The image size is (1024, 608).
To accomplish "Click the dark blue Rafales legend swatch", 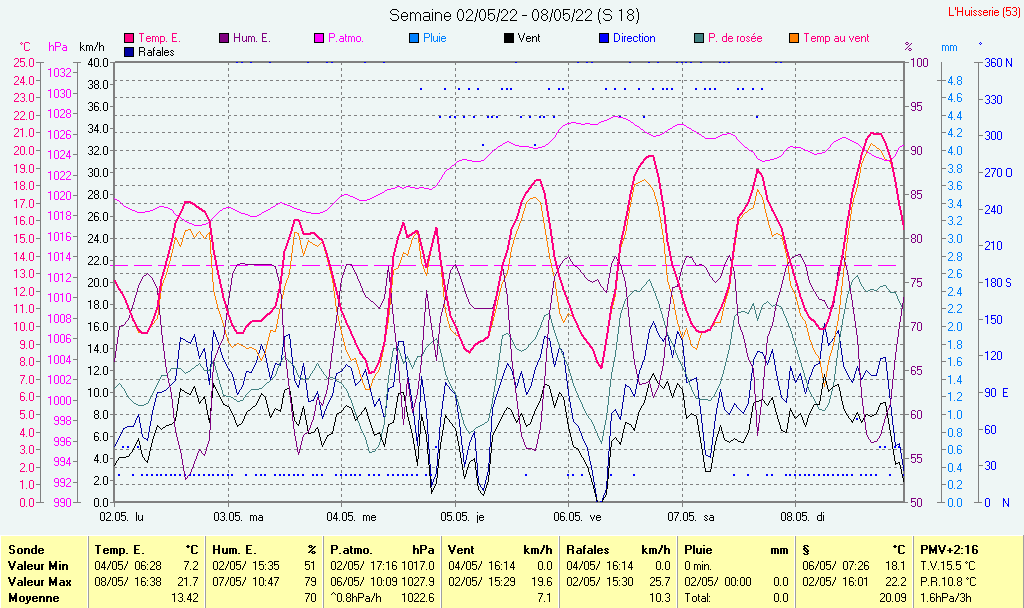I will (x=129, y=52).
